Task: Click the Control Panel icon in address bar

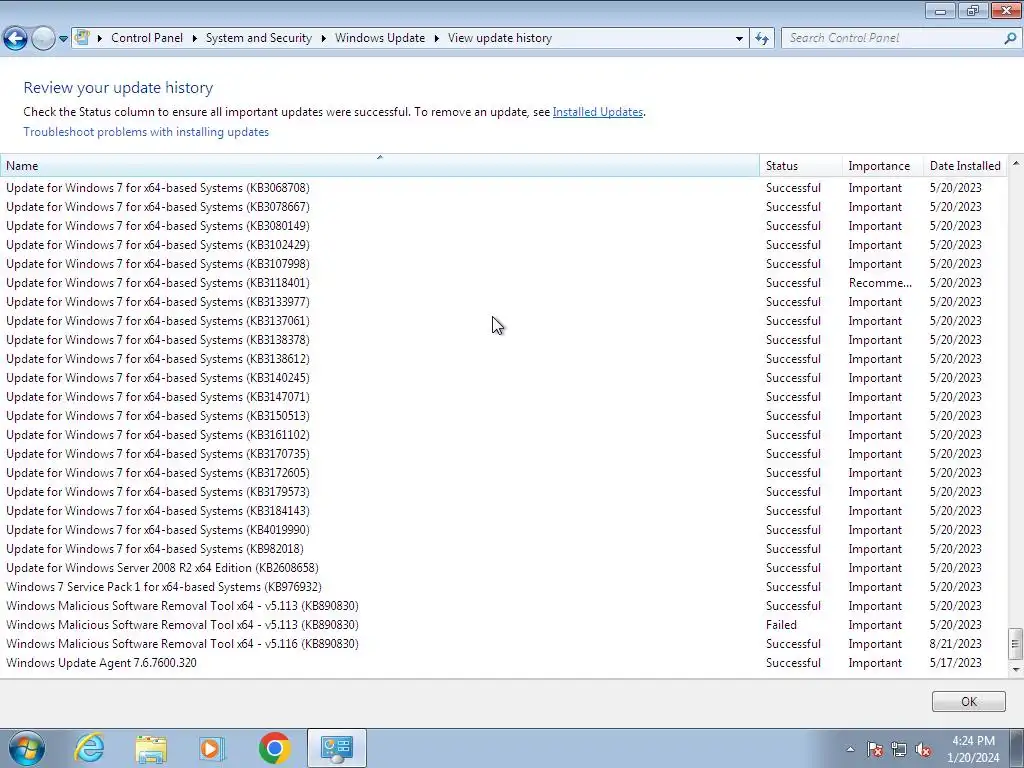Action: click(x=82, y=37)
